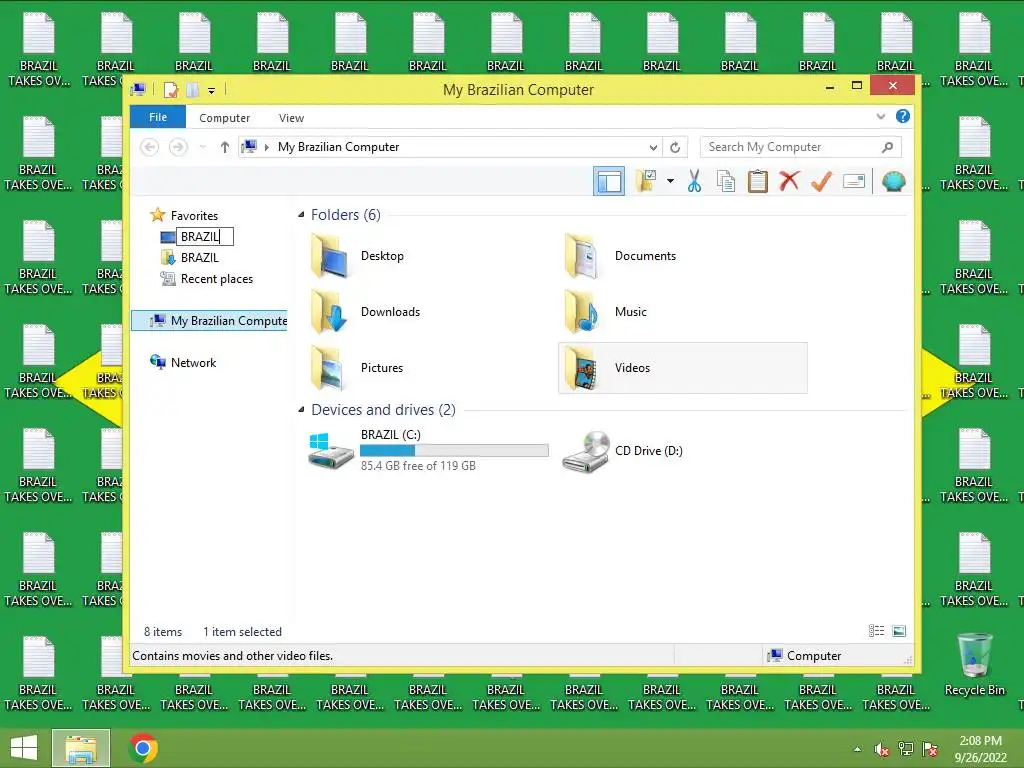The height and width of the screenshot is (768, 1024).
Task: Click '85.4 GB free of 119 GB' text
Action: tap(418, 466)
